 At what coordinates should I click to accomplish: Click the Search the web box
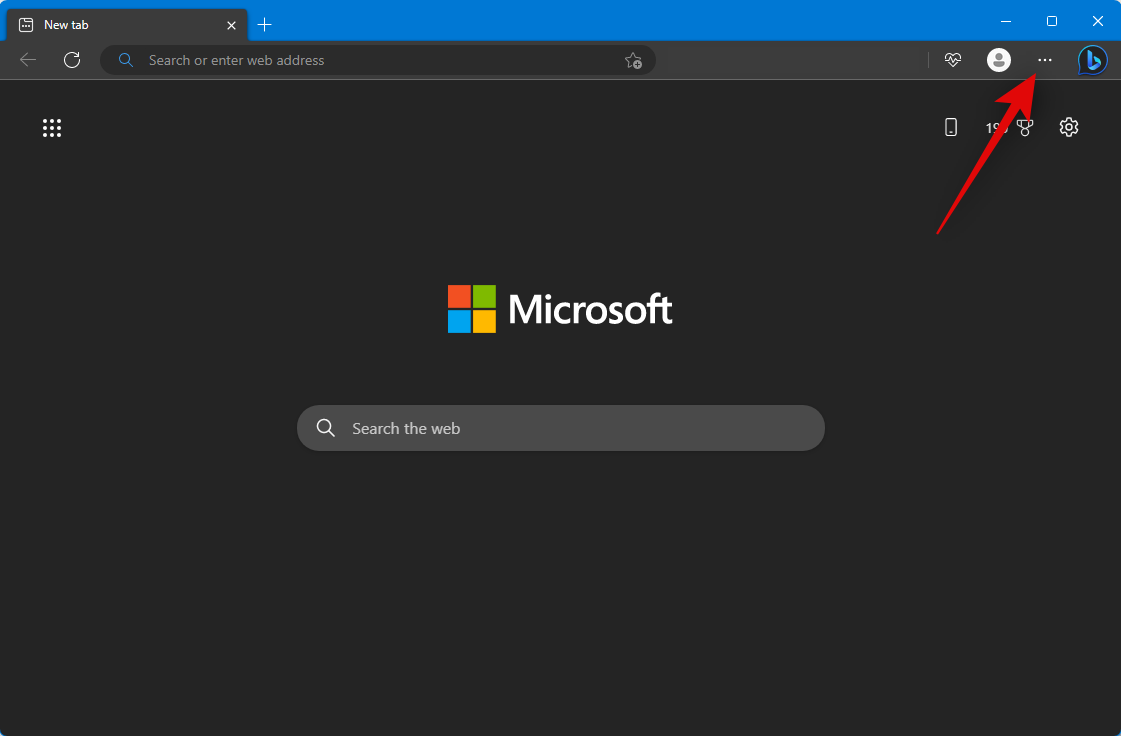[x=580, y=428]
